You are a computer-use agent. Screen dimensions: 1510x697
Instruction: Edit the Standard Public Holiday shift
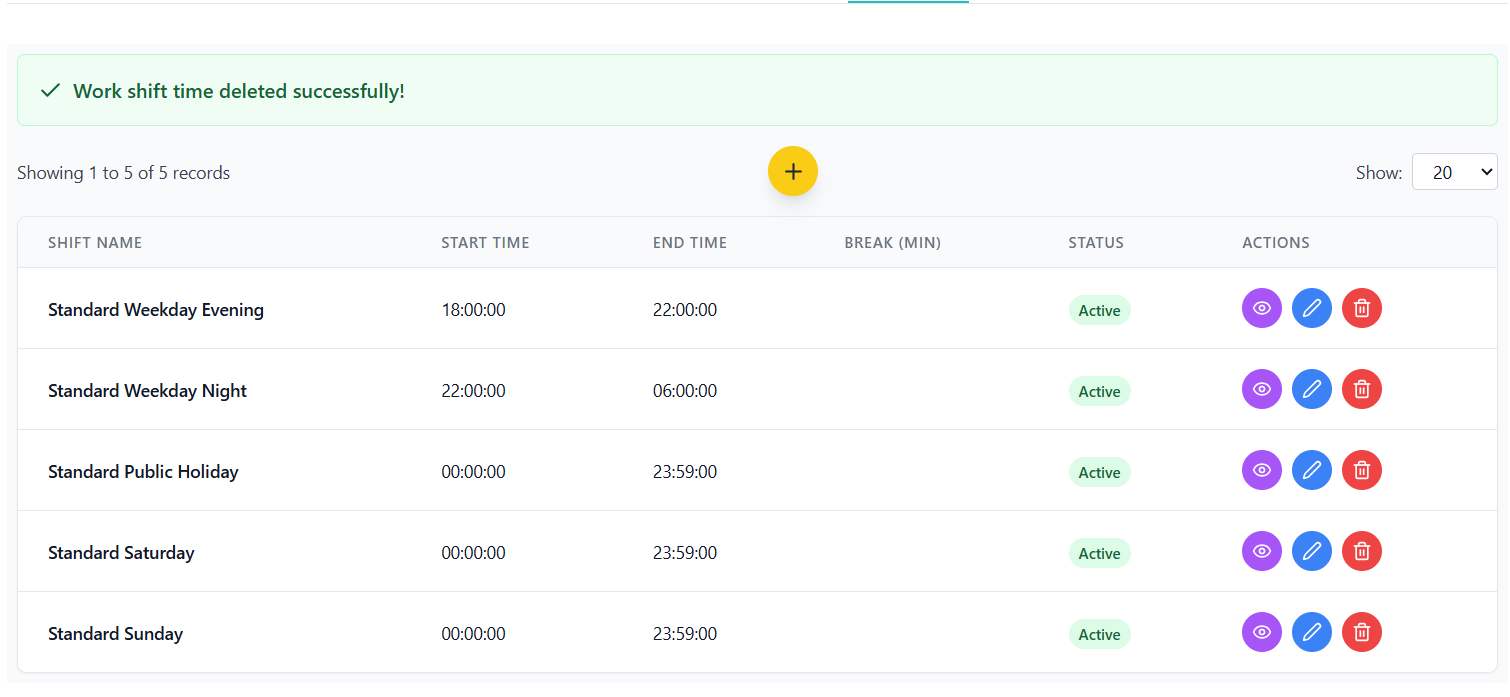tap(1311, 470)
